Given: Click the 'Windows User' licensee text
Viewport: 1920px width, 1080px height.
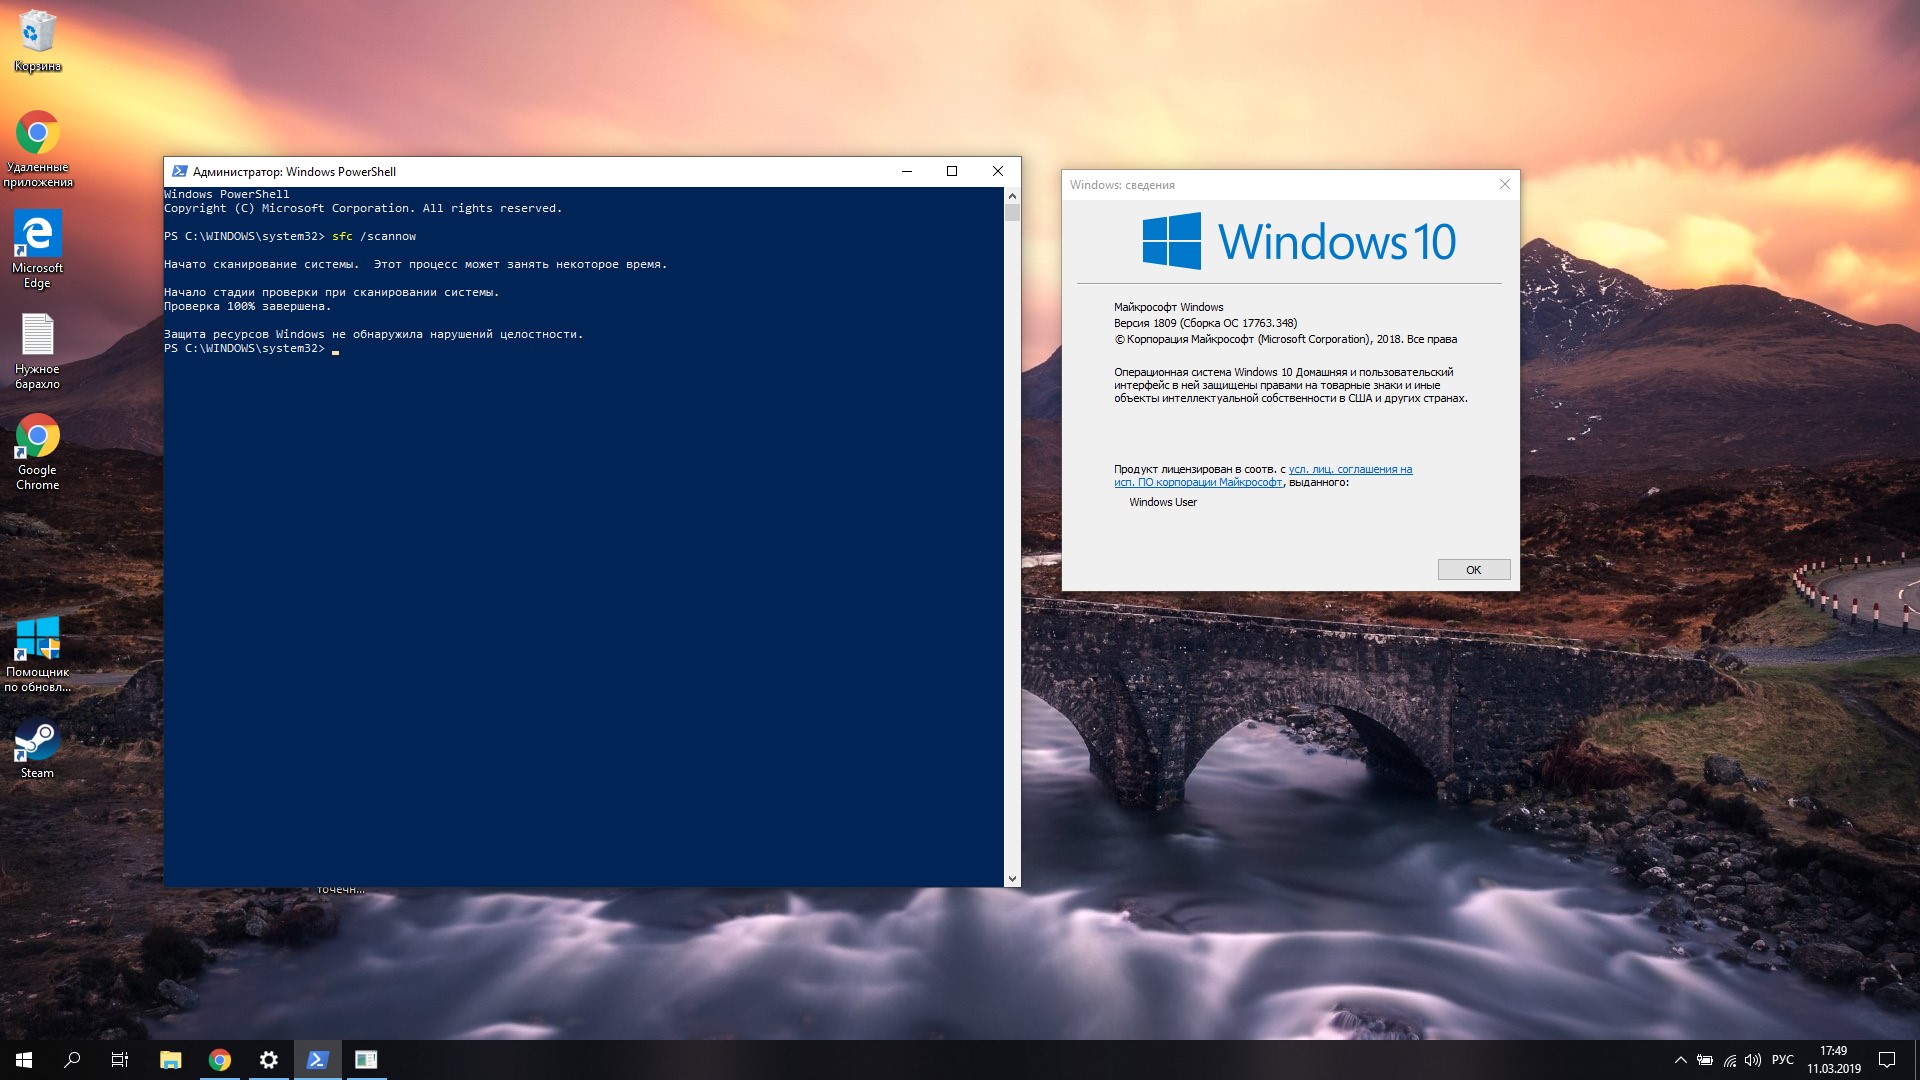Looking at the screenshot, I should (x=1163, y=502).
